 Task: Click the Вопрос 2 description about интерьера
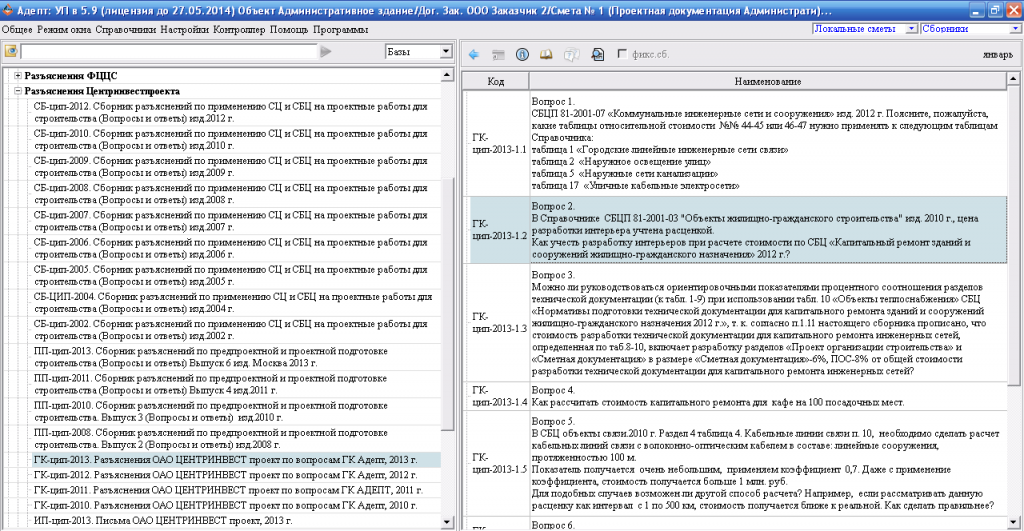(x=768, y=230)
